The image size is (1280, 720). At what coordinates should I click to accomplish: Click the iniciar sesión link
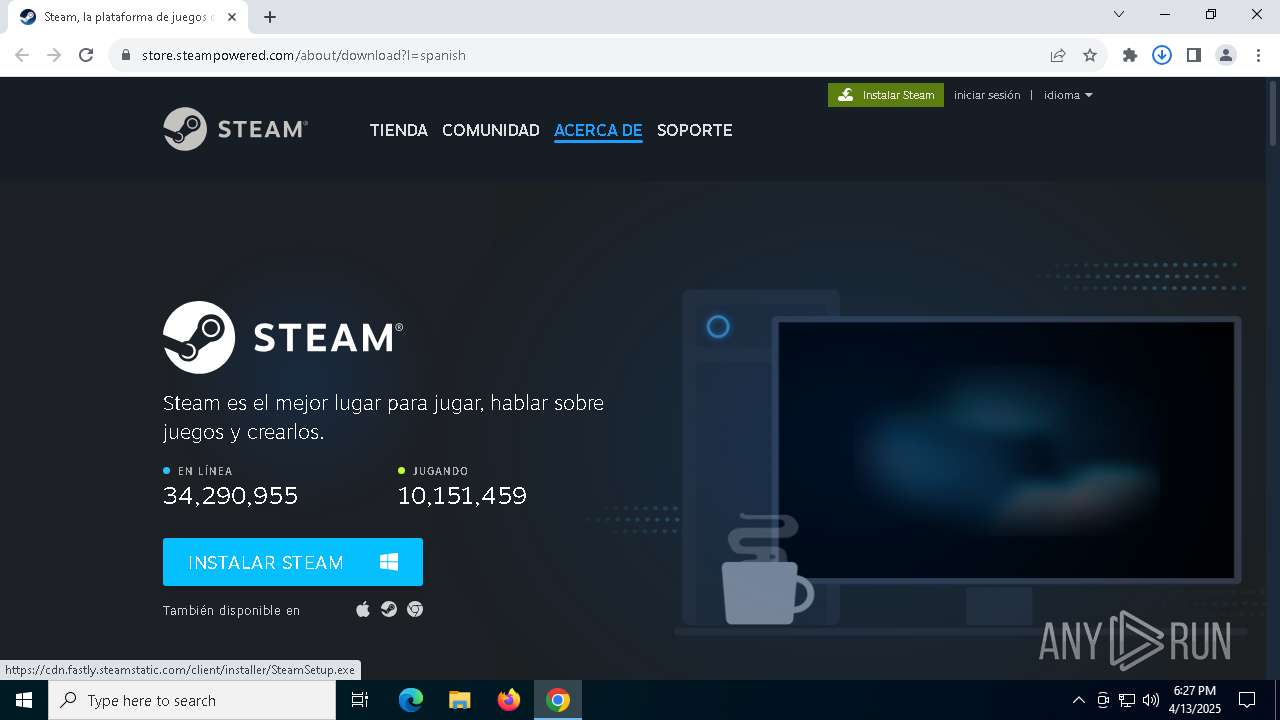987,95
